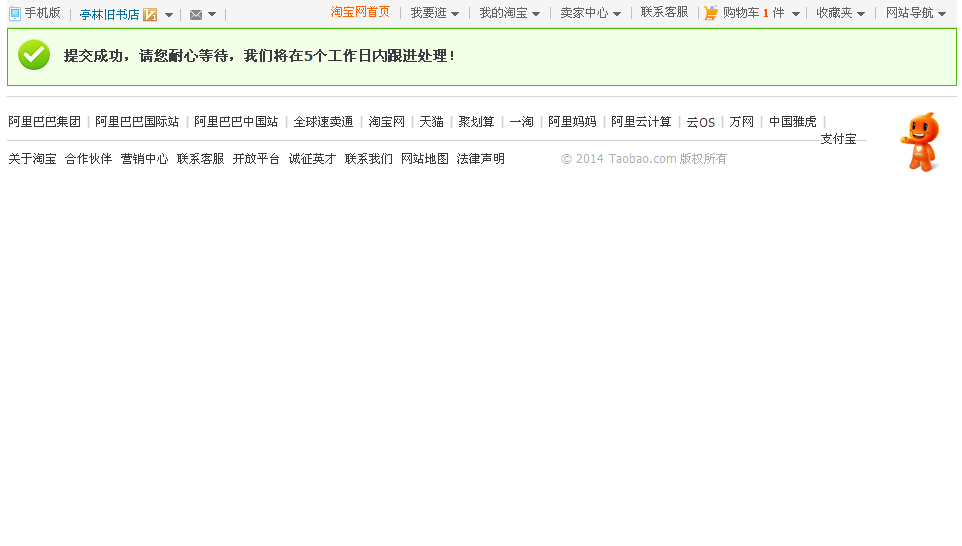962x546 pixels.
Task: Click the shopping cart icon
Action: [x=711, y=13]
